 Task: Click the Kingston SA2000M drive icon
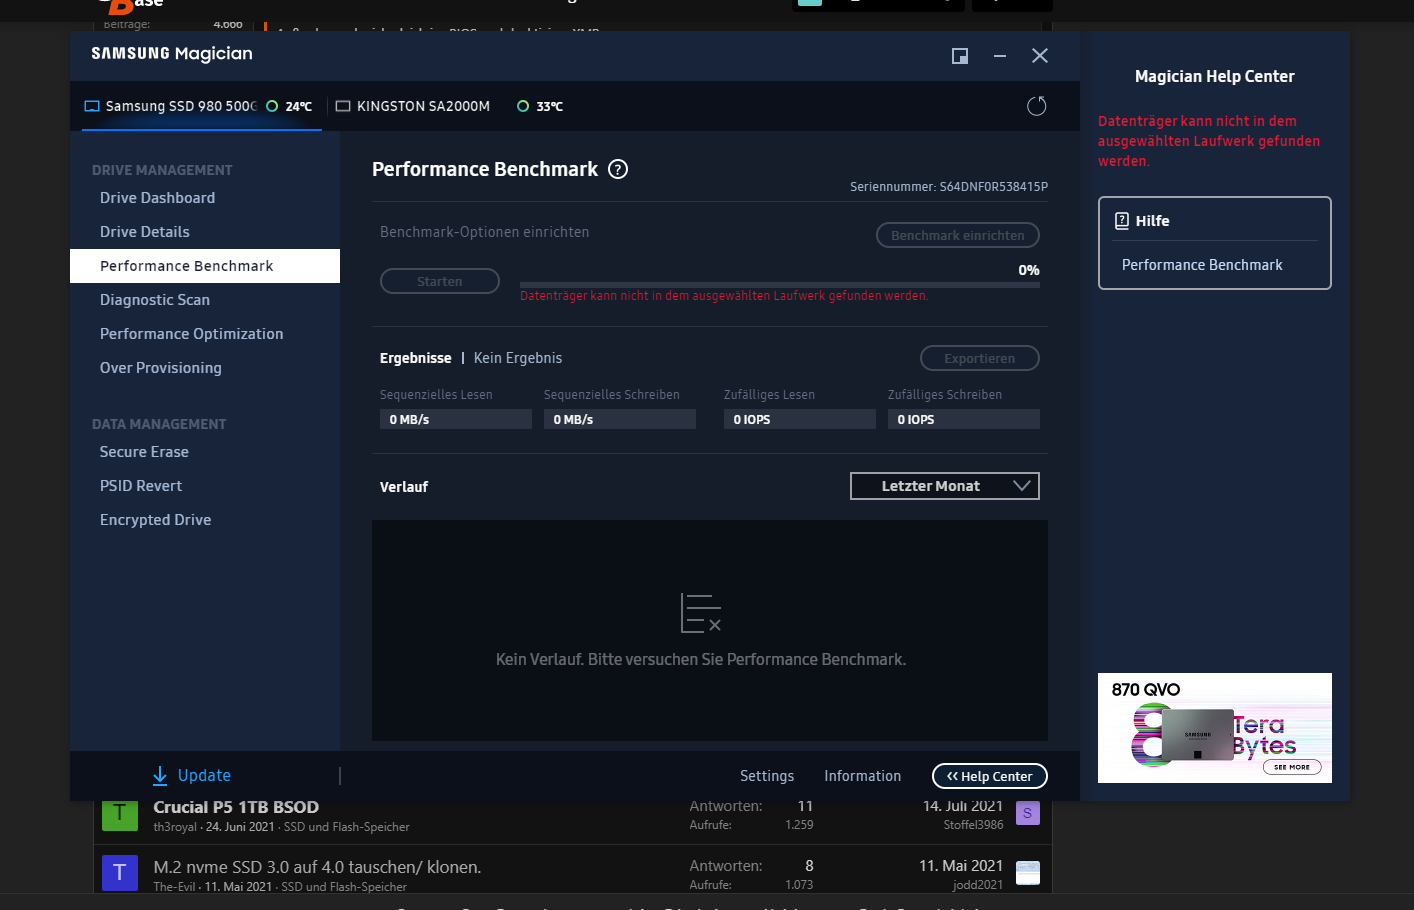click(x=343, y=106)
